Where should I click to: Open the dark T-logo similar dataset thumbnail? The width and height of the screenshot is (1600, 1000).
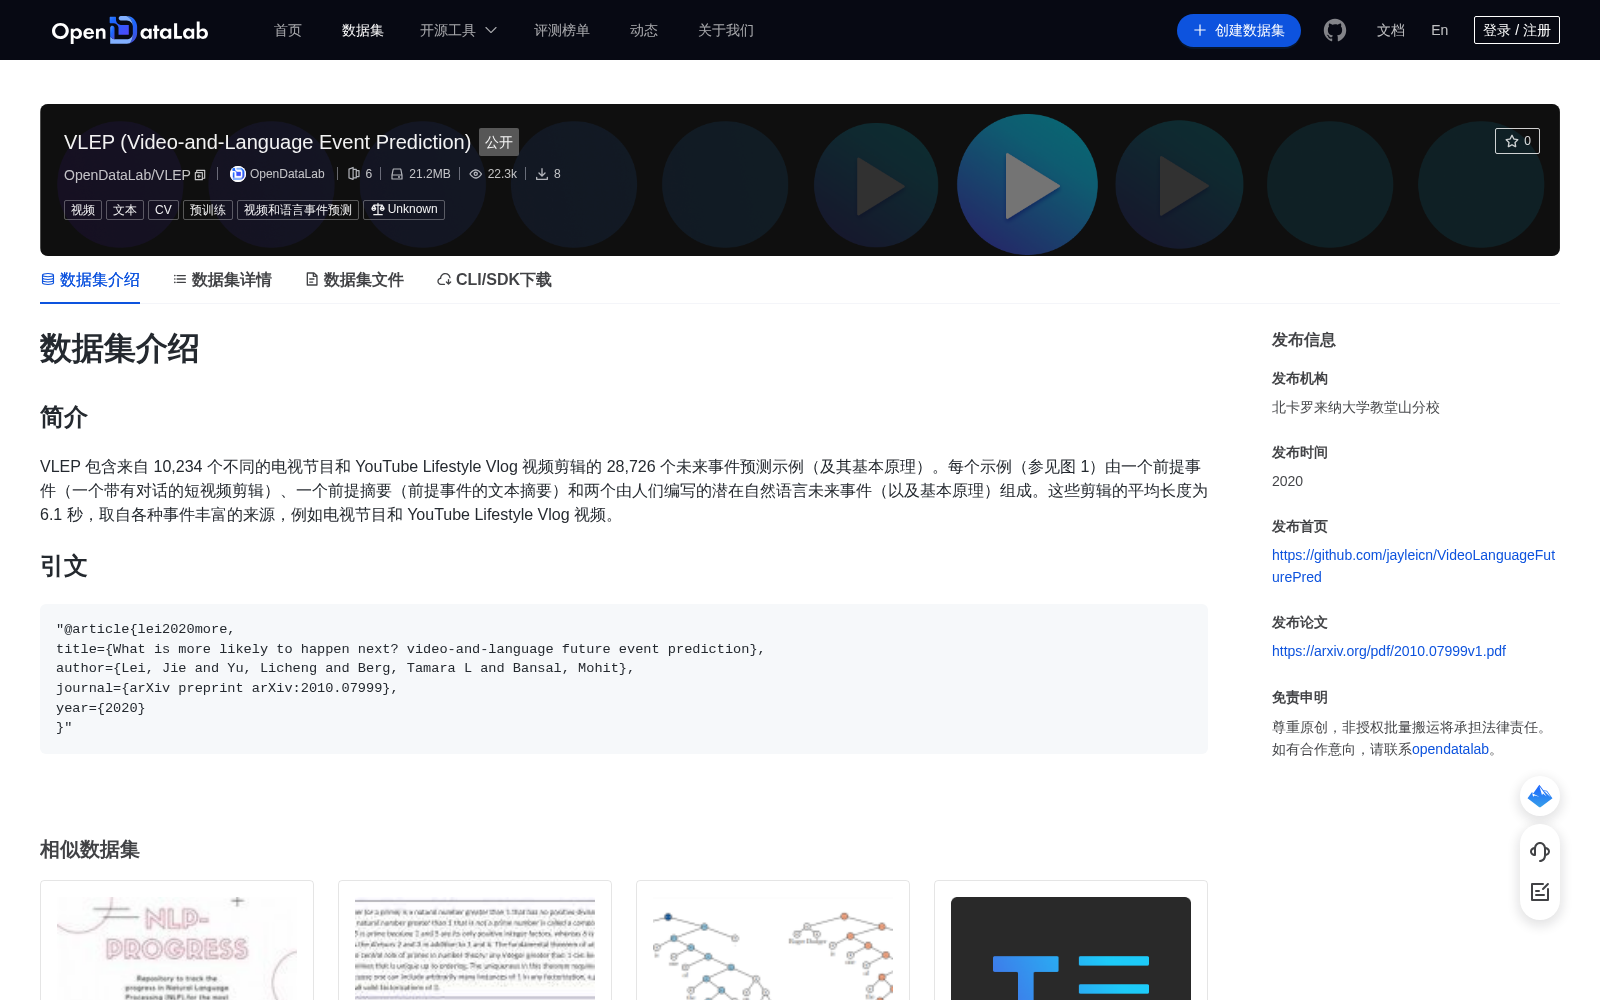point(1071,946)
